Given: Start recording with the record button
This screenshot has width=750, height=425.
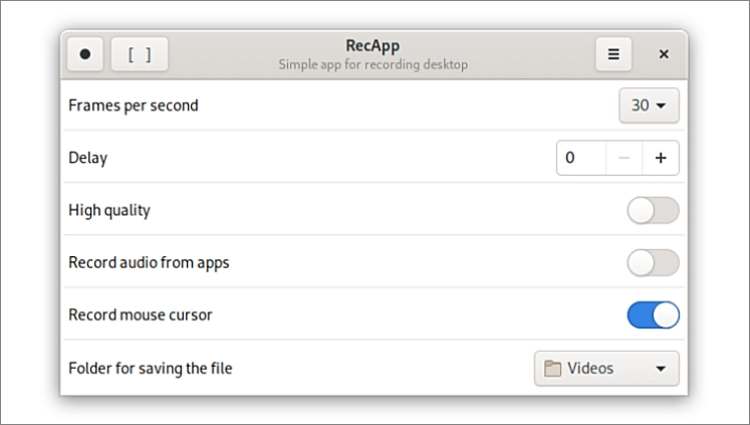Looking at the screenshot, I should coord(85,55).
